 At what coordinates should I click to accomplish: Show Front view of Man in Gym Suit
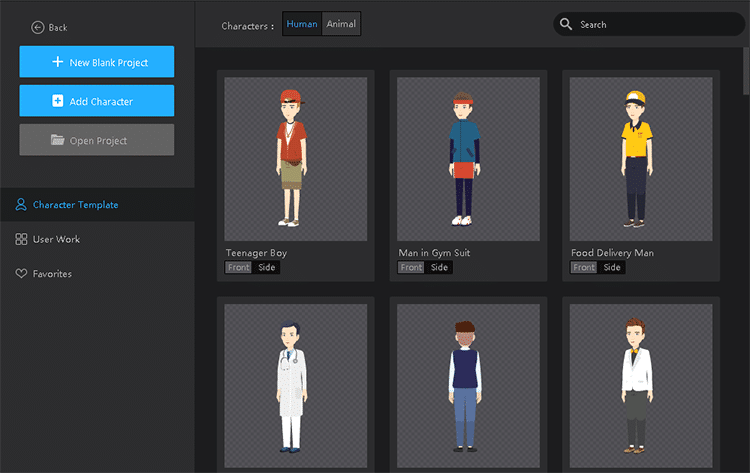pyautogui.click(x=410, y=267)
